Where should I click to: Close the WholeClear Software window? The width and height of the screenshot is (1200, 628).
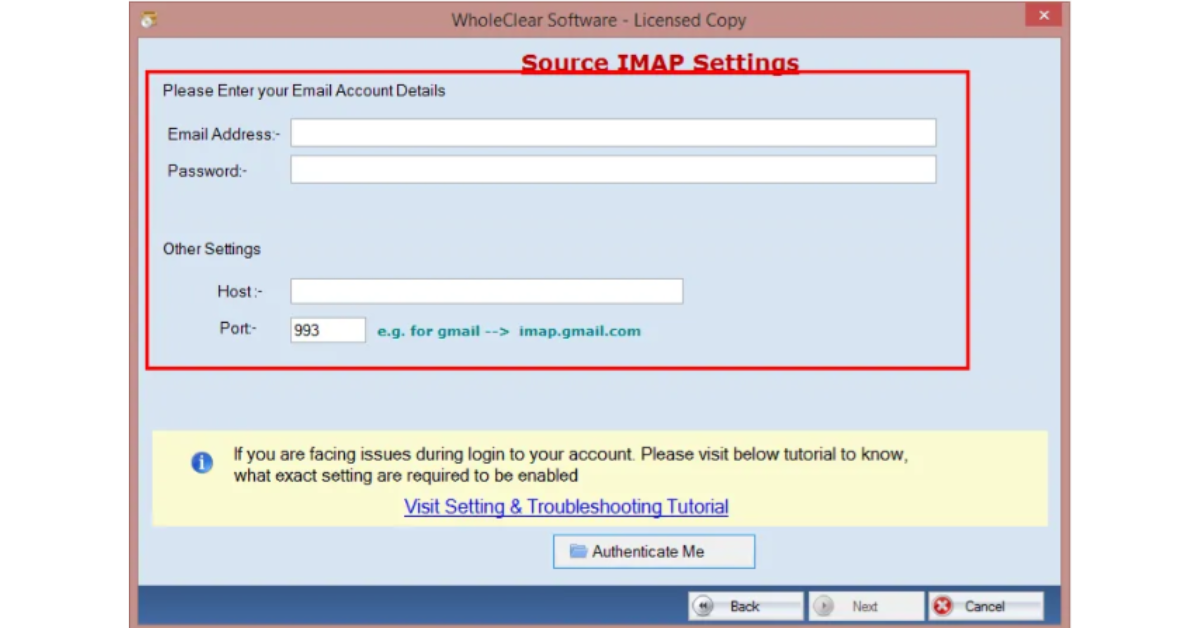pyautogui.click(x=1043, y=15)
